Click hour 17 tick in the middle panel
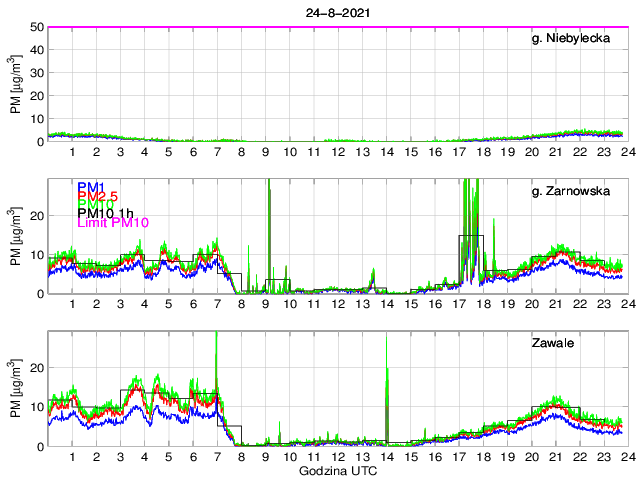Screen dimensions: 640x480 tap(459, 304)
